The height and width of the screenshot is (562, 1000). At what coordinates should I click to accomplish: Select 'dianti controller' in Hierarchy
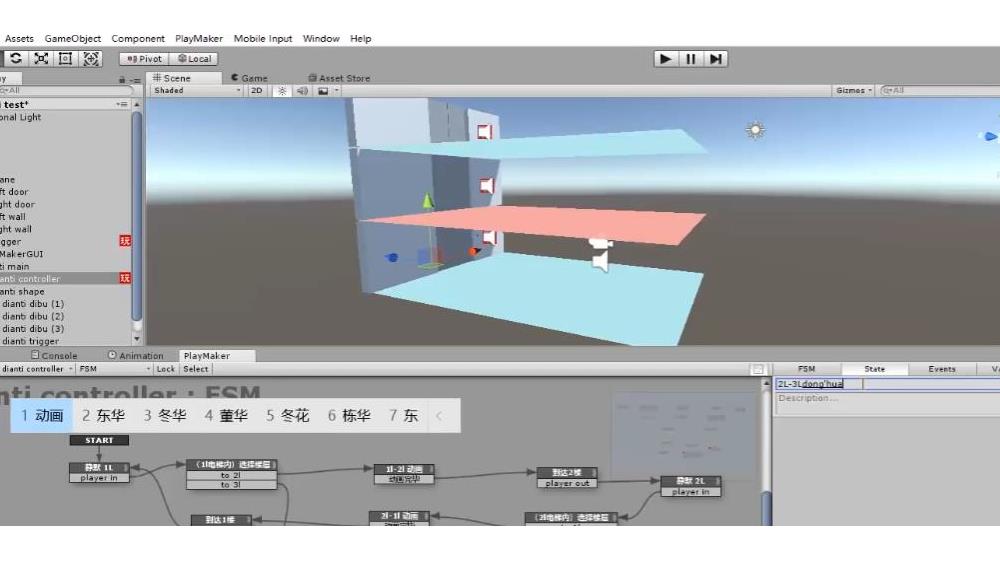(x=66, y=279)
